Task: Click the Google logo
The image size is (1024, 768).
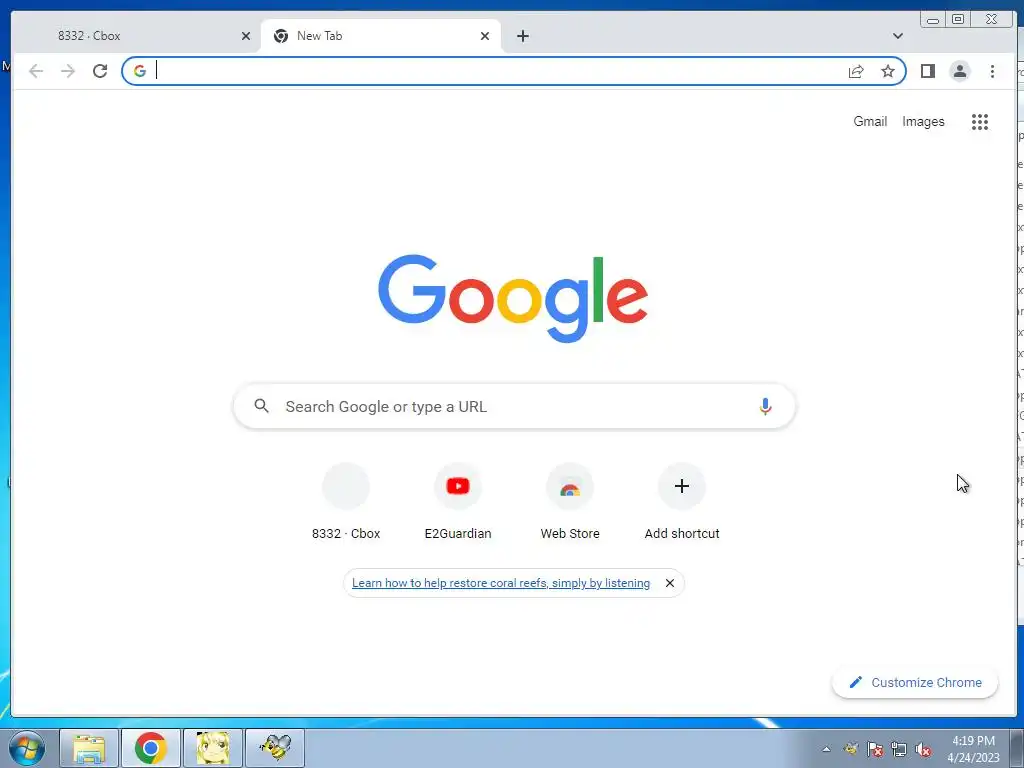Action: point(513,298)
